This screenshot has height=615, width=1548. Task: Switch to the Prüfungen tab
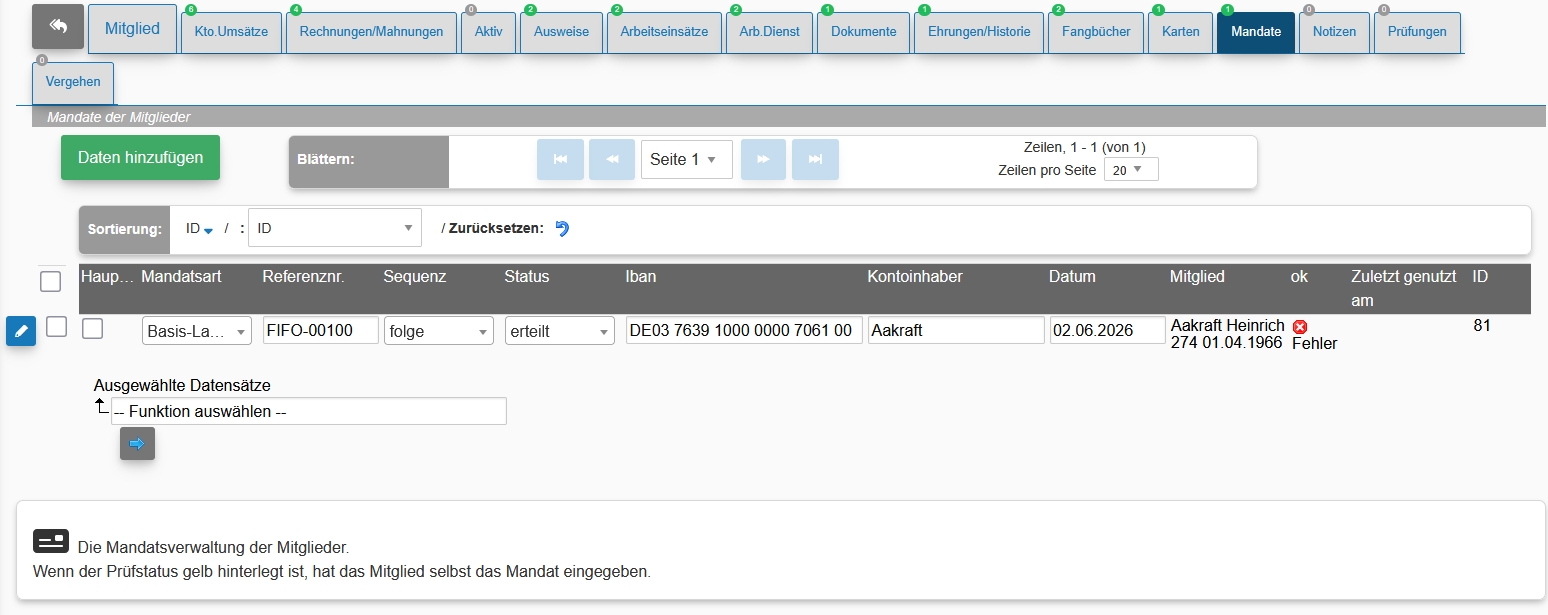coord(1417,31)
